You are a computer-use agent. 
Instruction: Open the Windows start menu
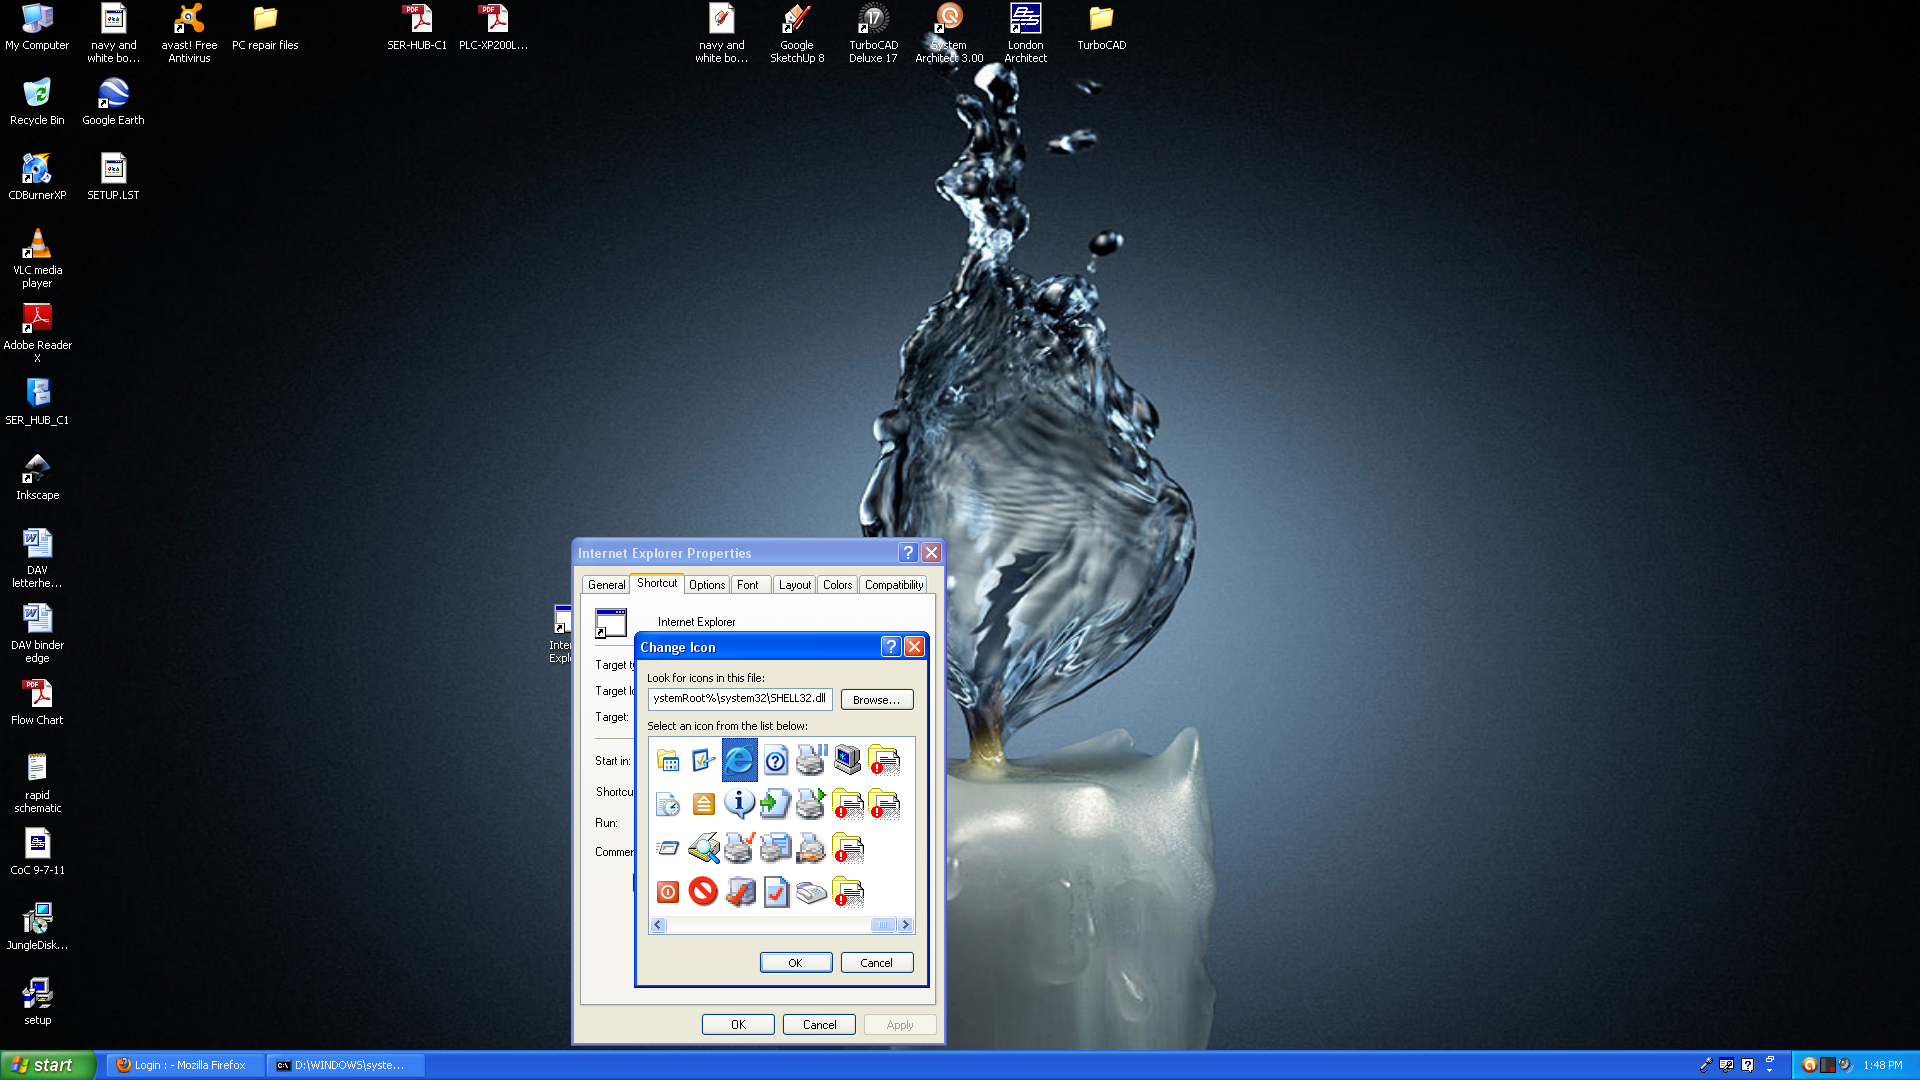click(47, 1065)
